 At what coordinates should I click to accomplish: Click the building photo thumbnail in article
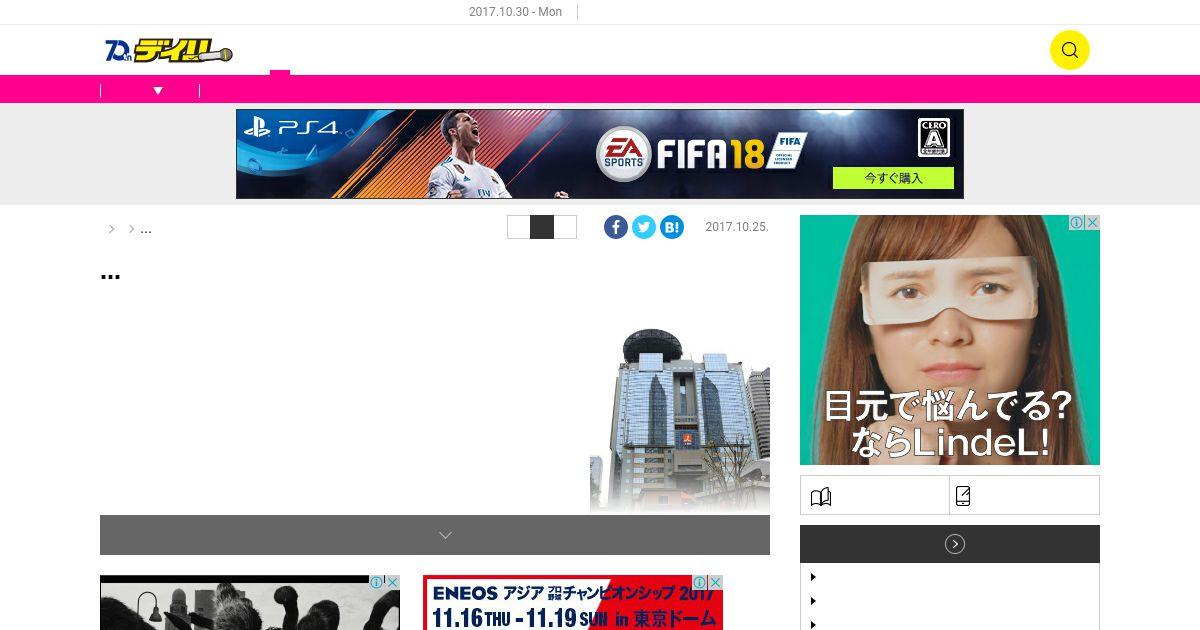pos(680,420)
